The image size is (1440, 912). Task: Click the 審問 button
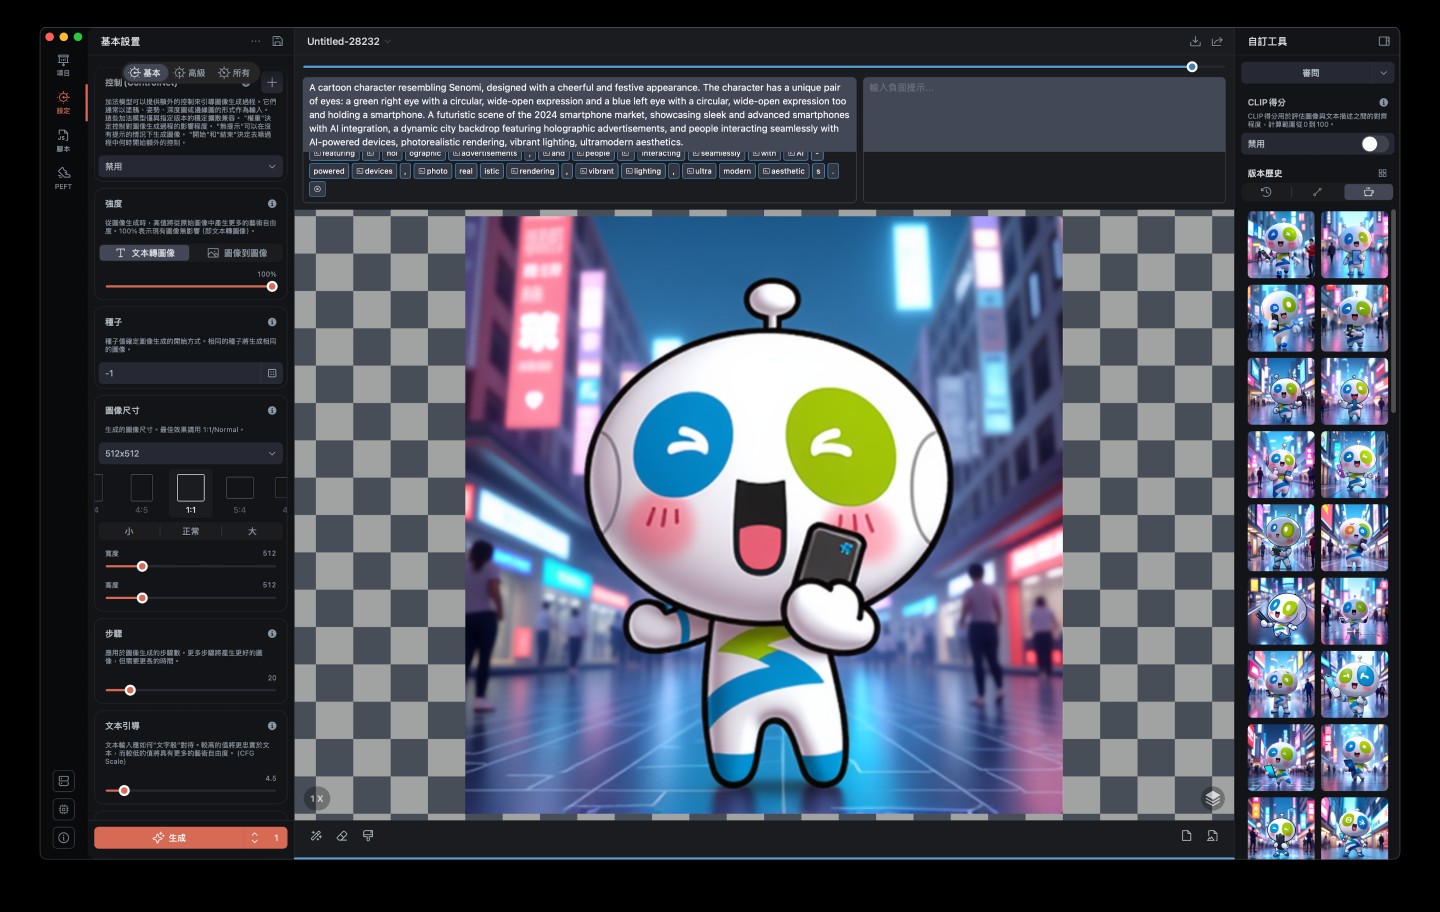[1309, 73]
